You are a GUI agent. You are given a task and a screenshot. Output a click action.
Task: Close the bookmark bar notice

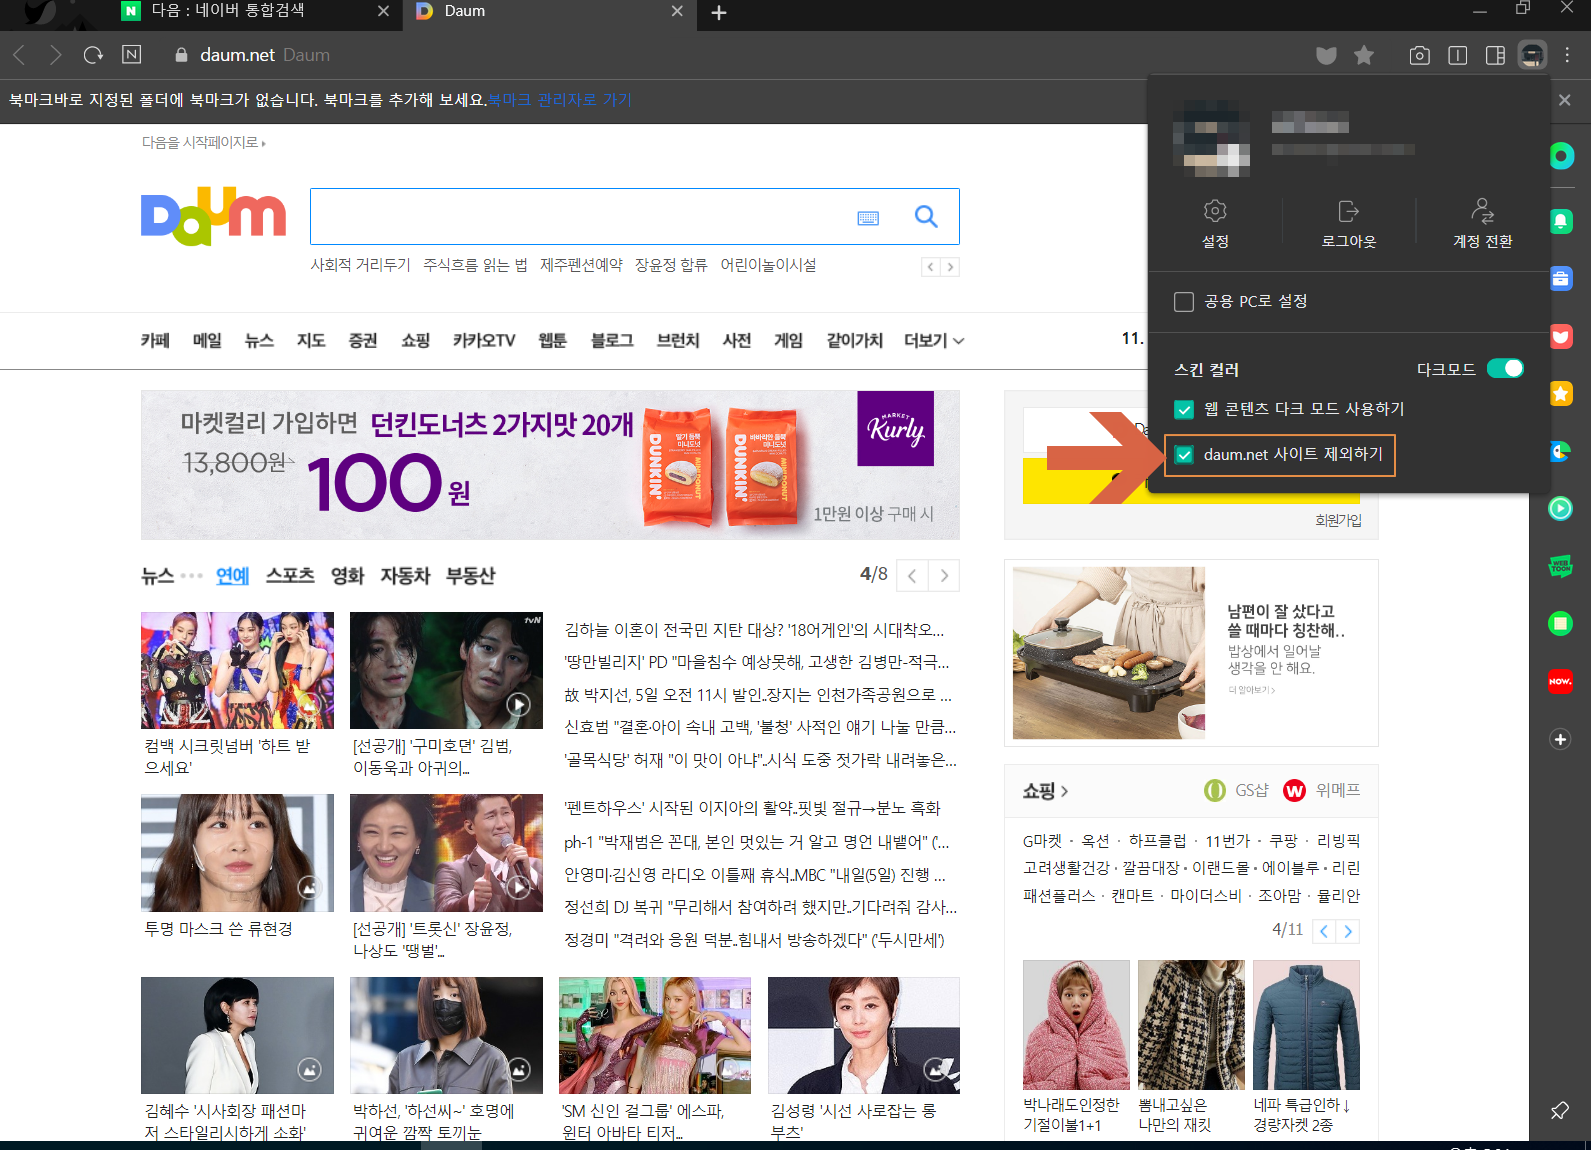1565,100
